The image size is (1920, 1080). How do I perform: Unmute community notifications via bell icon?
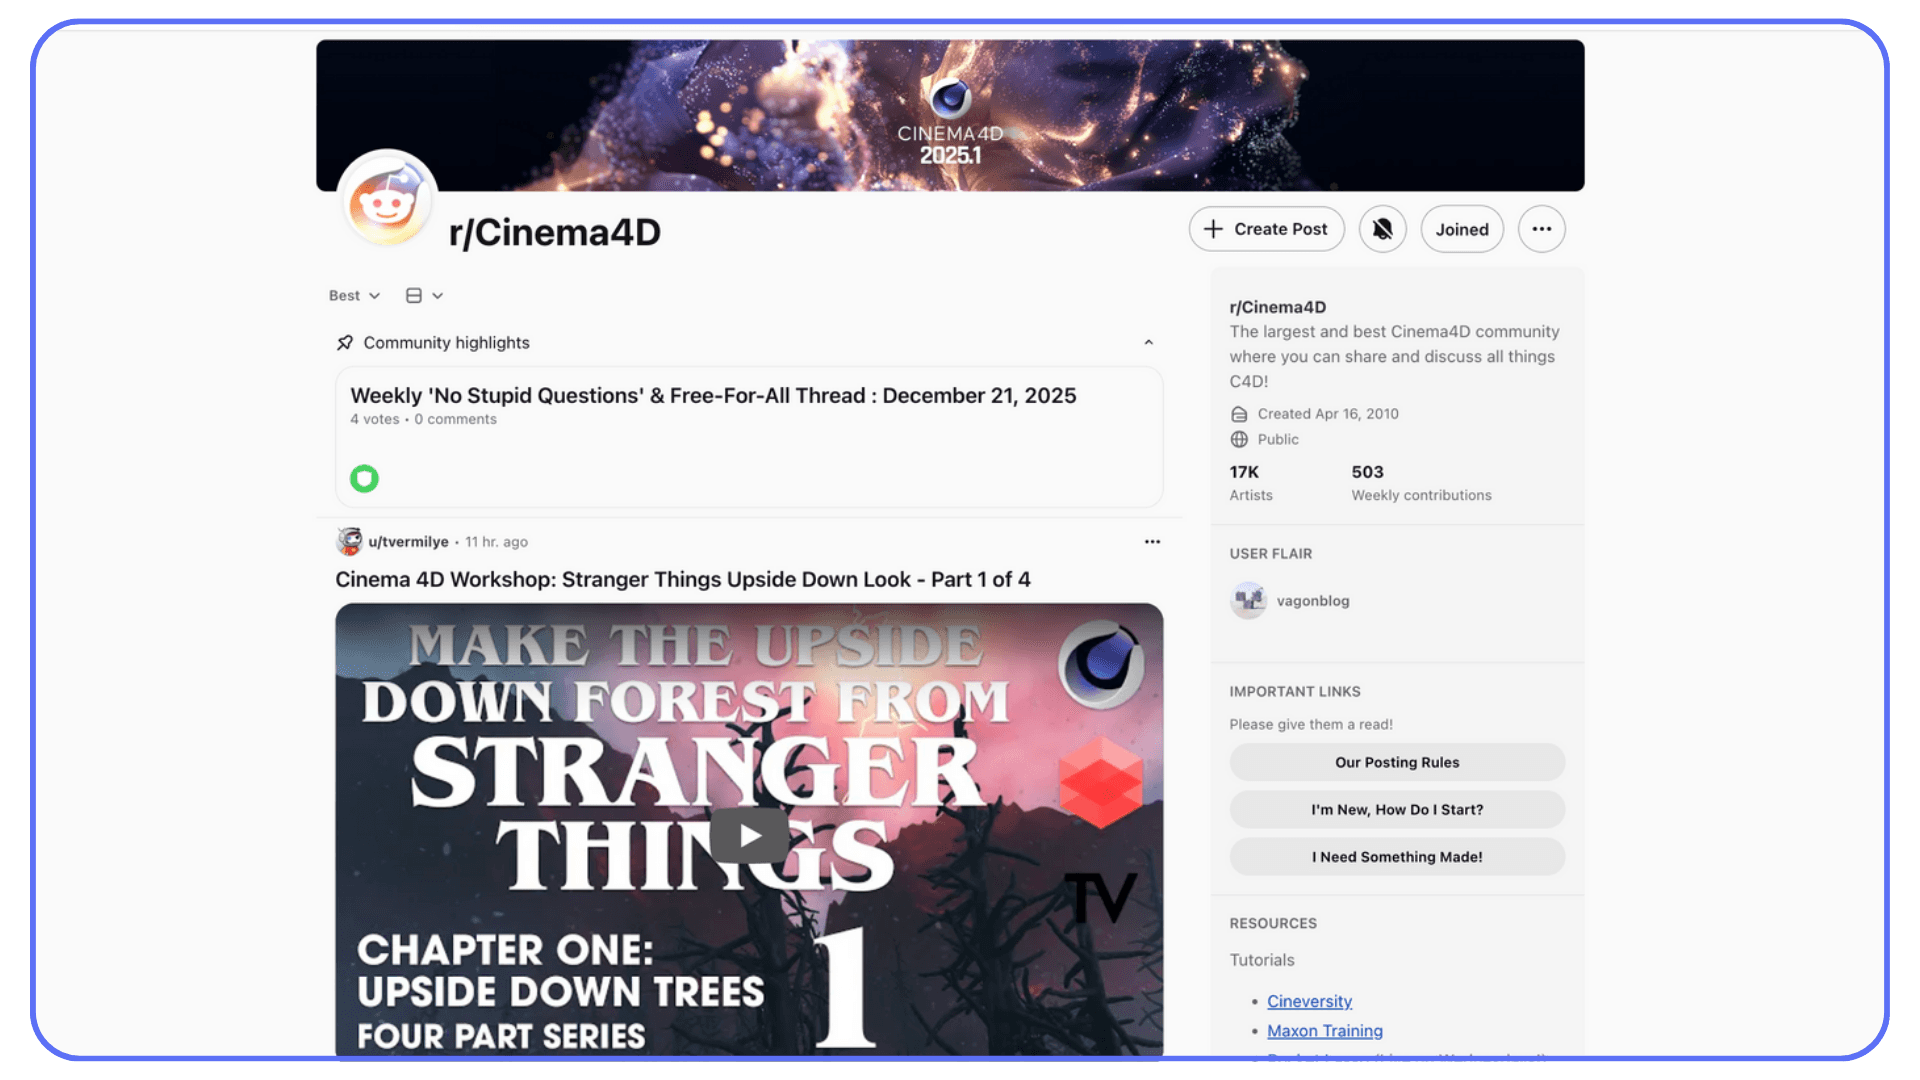point(1382,229)
